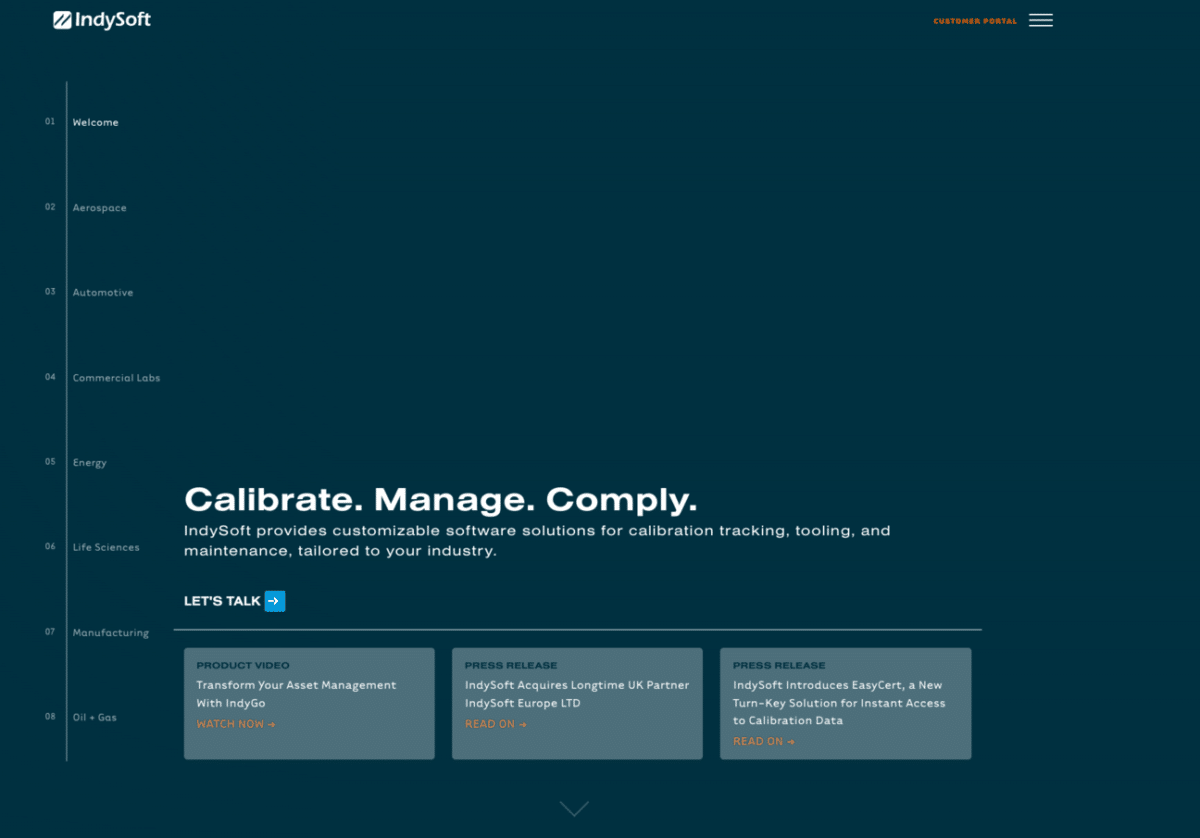Go to the Aerospace section
This screenshot has height=838, width=1200.
(x=99, y=208)
